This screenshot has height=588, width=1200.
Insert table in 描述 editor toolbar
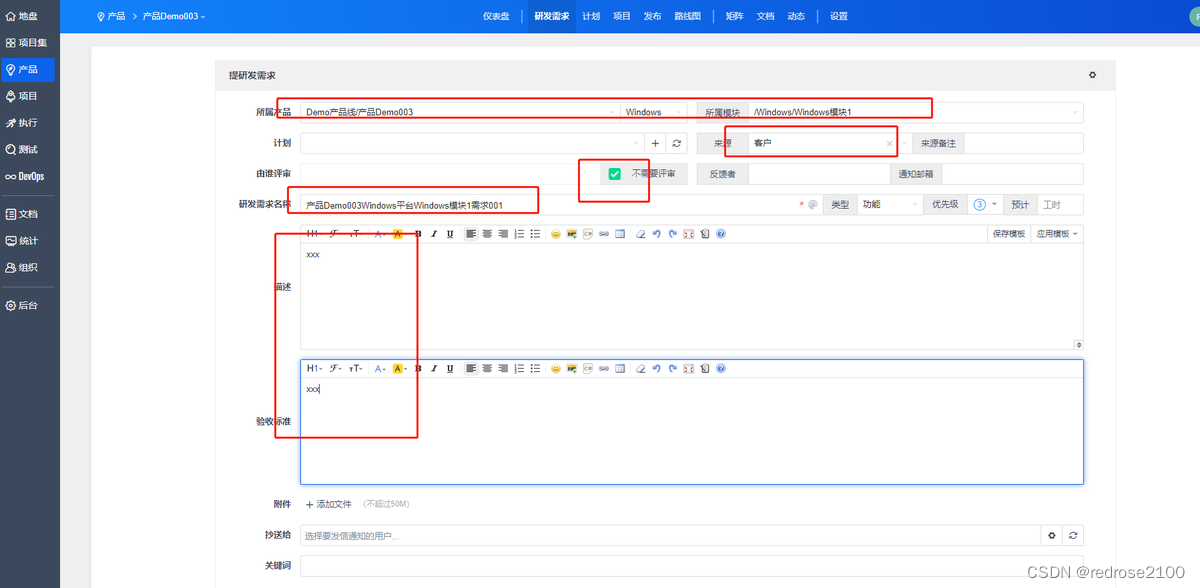(620, 233)
